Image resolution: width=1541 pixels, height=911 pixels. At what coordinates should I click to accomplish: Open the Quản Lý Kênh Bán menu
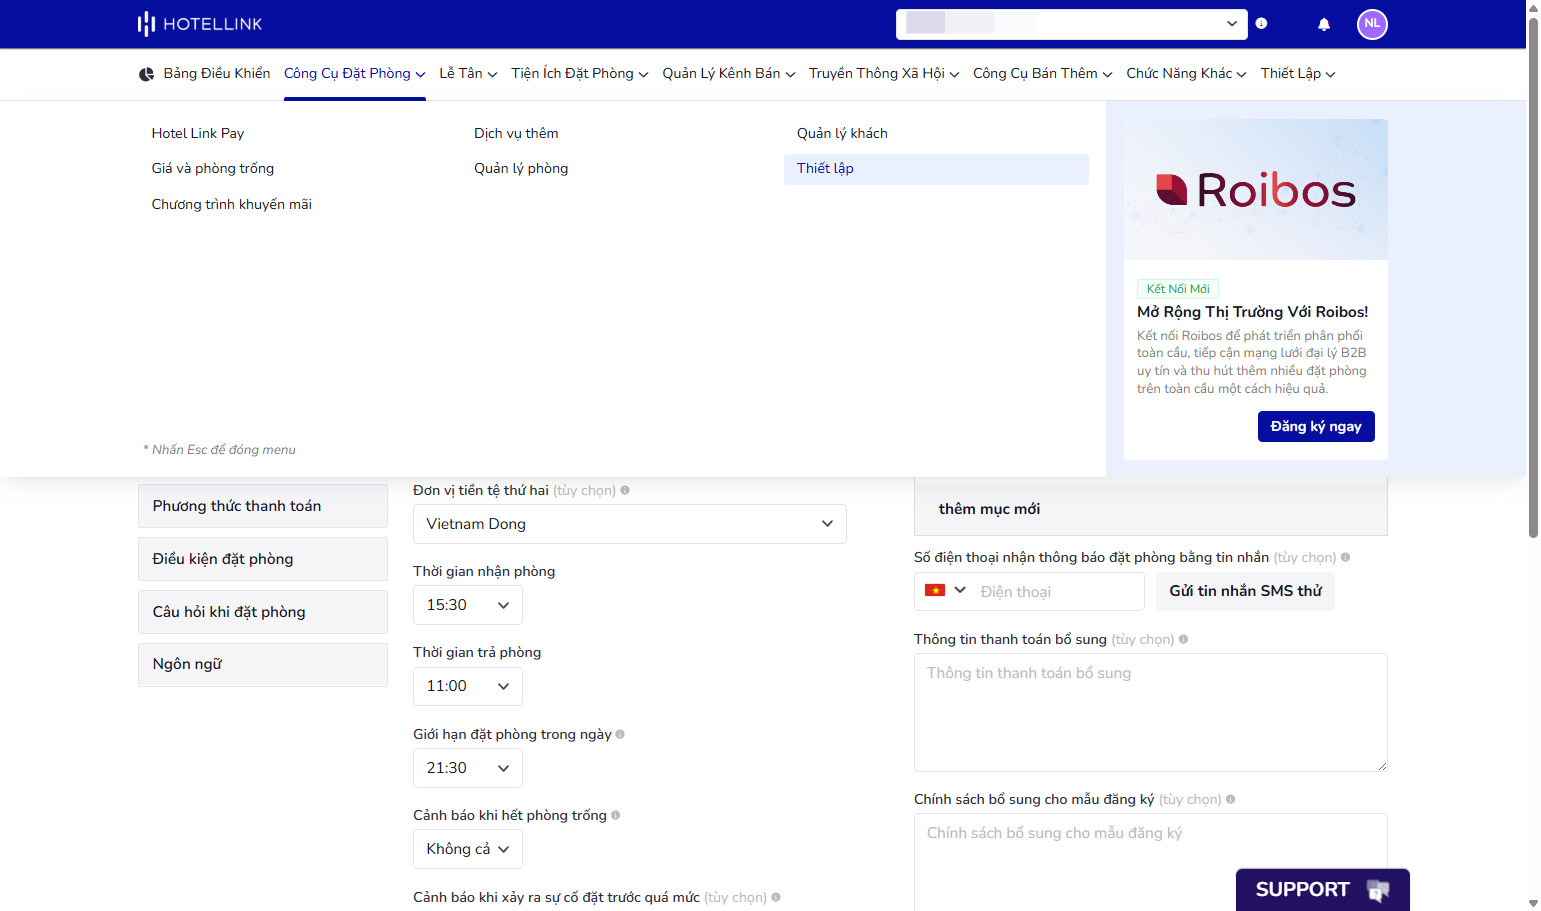tap(728, 73)
